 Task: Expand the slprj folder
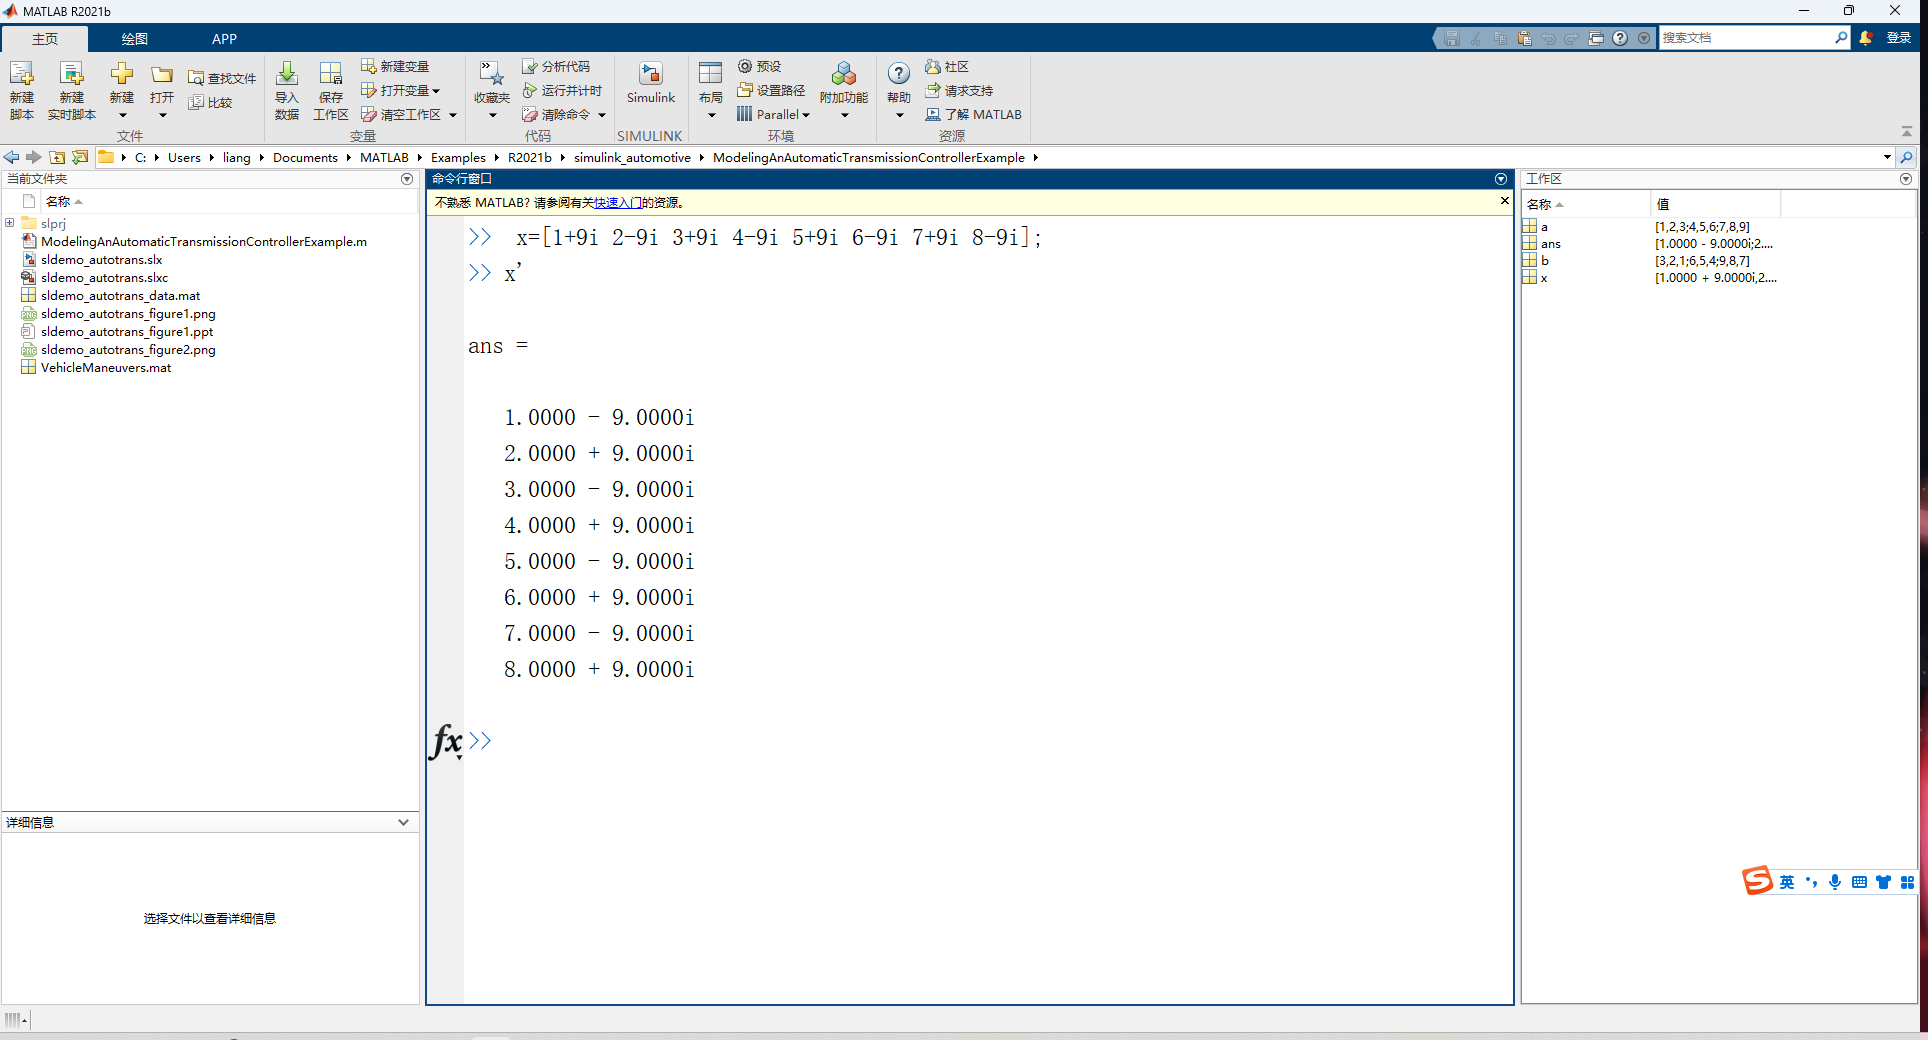10,223
